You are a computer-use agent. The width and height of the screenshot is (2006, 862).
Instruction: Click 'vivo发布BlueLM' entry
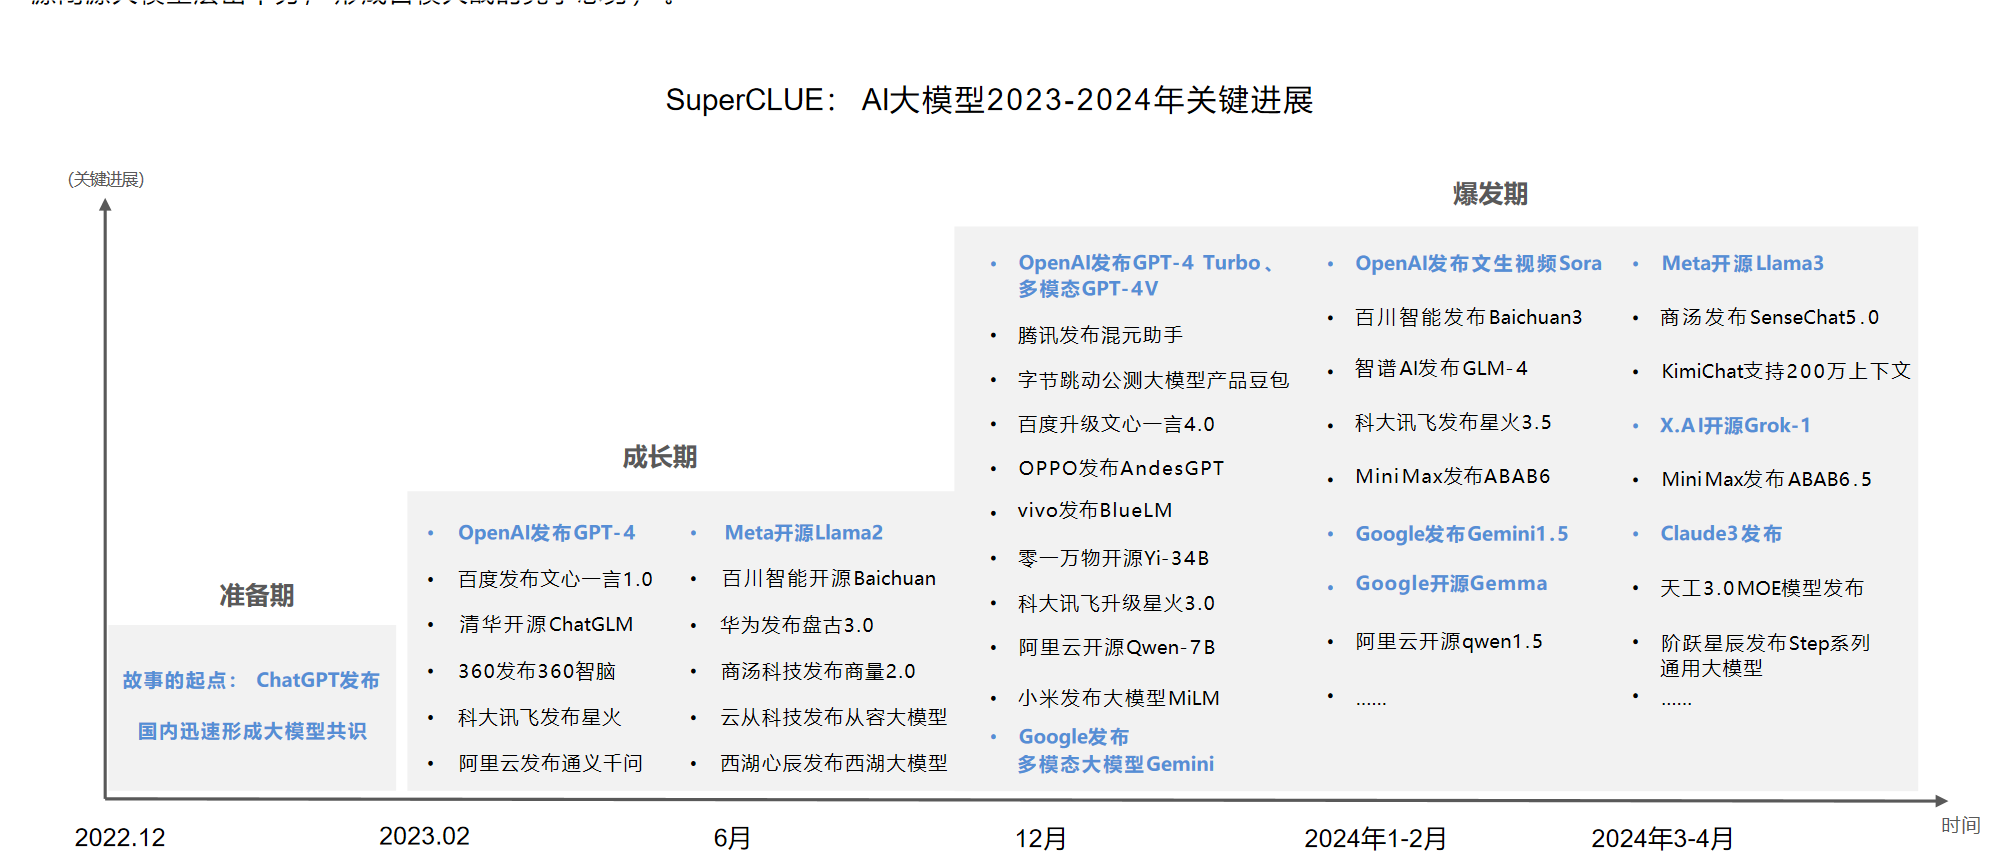coord(1095,510)
